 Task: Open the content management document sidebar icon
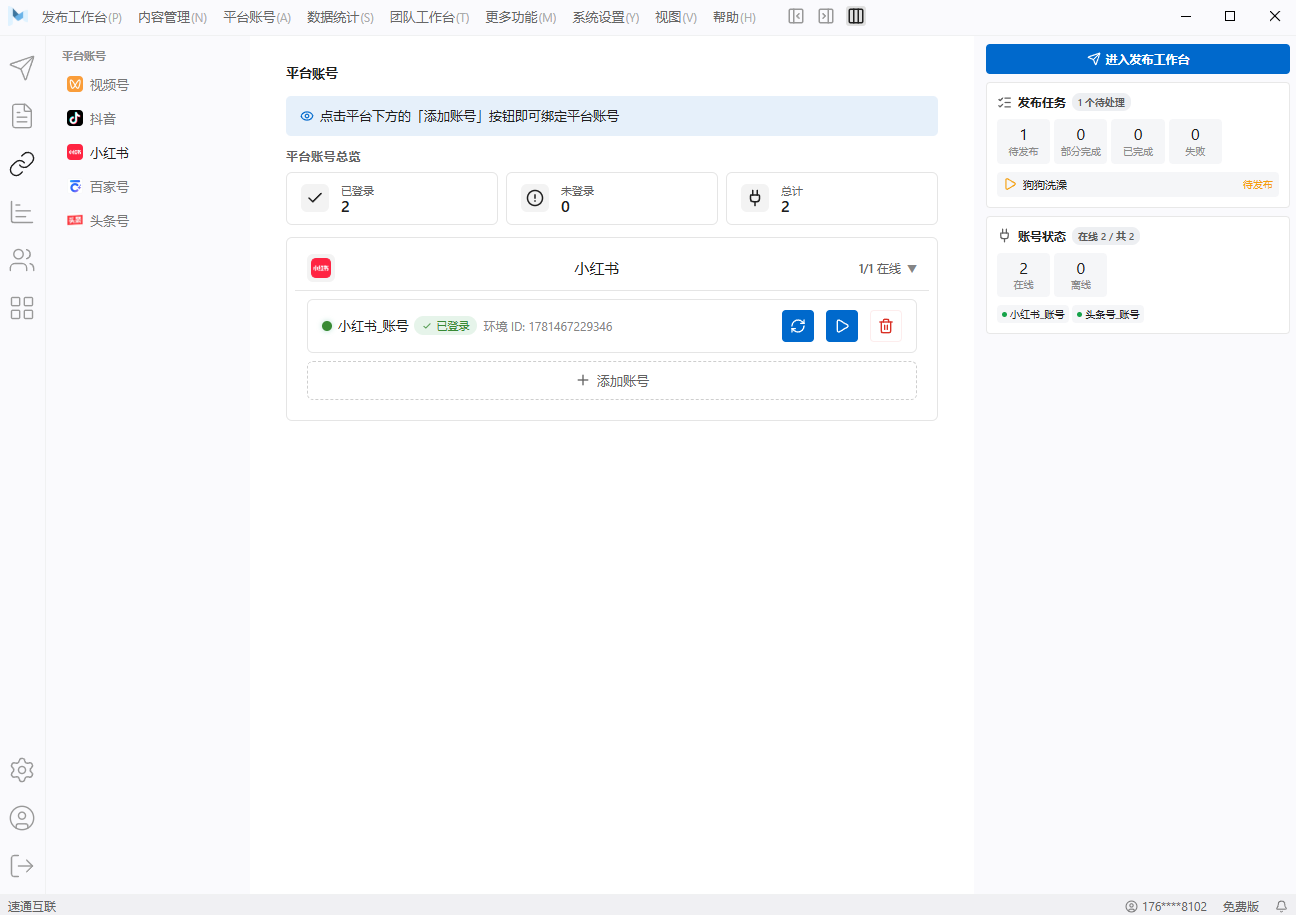(x=22, y=116)
